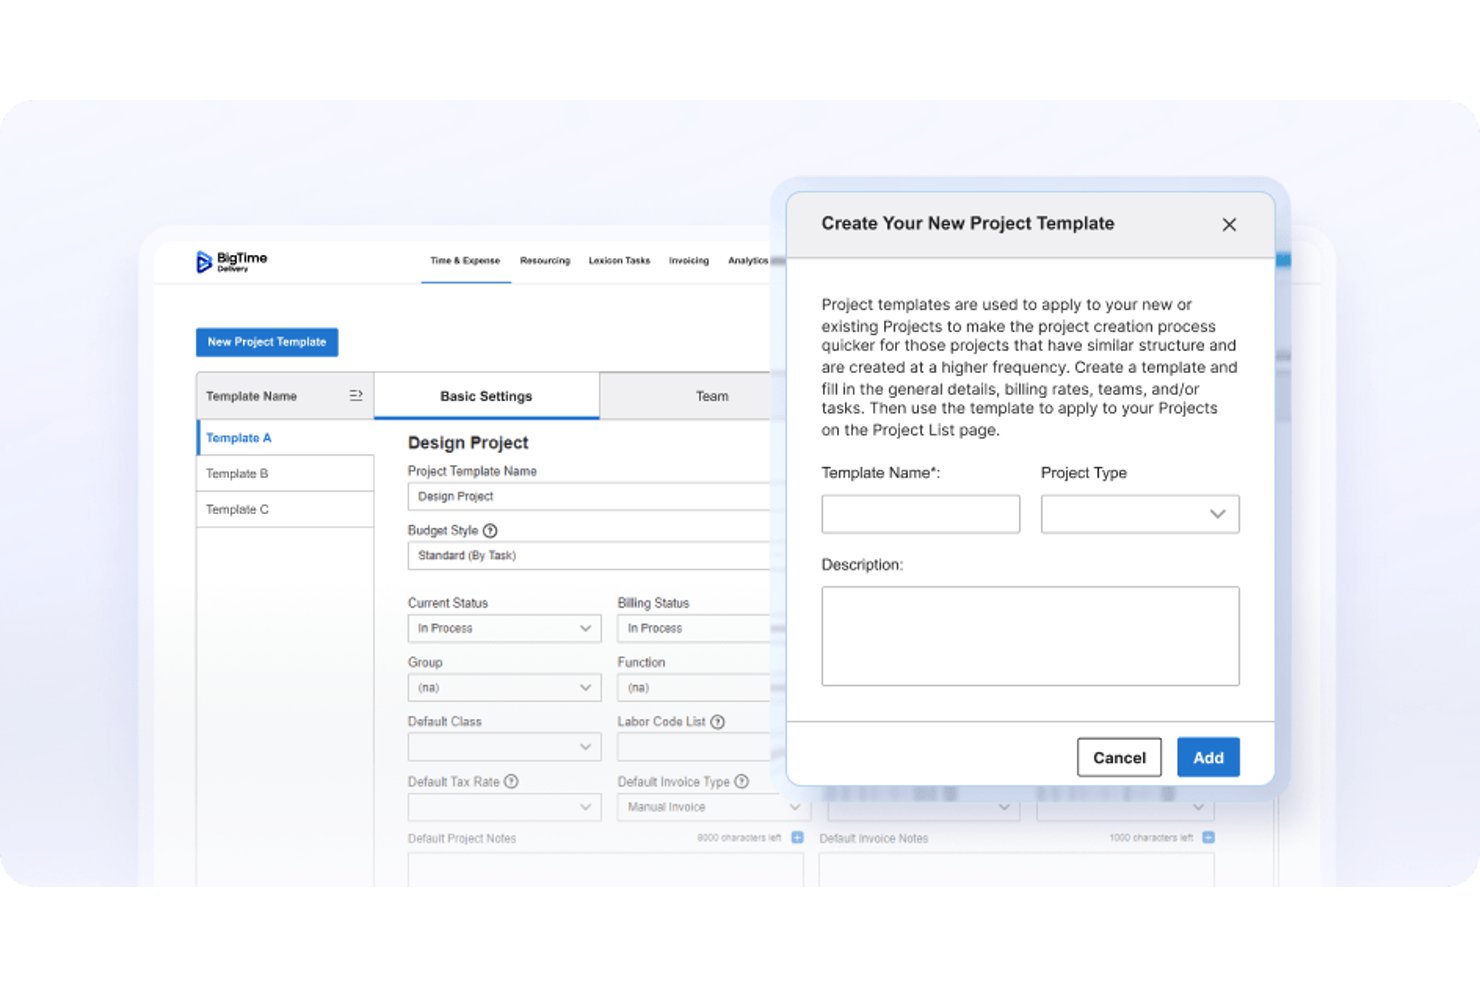Switch to the Basic Settings tab
Image resolution: width=1480 pixels, height=987 pixels.
pos(486,396)
